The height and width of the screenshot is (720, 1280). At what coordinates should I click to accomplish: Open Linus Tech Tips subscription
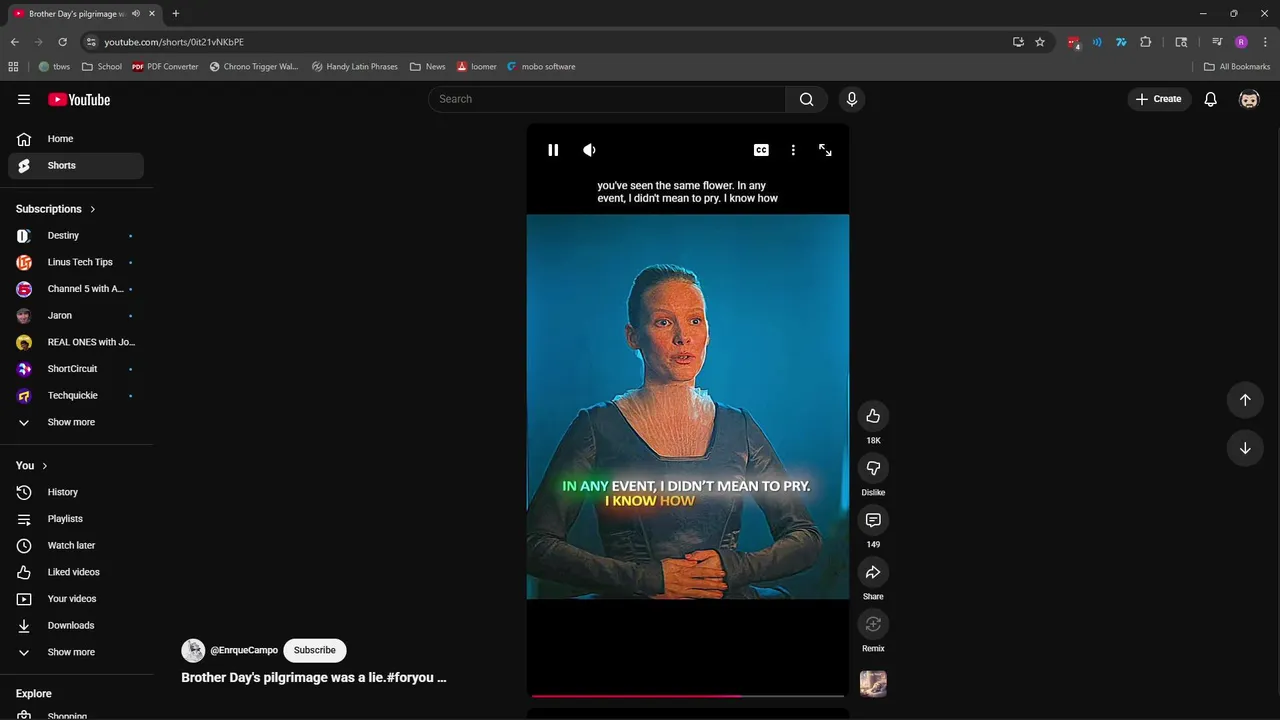point(76,262)
